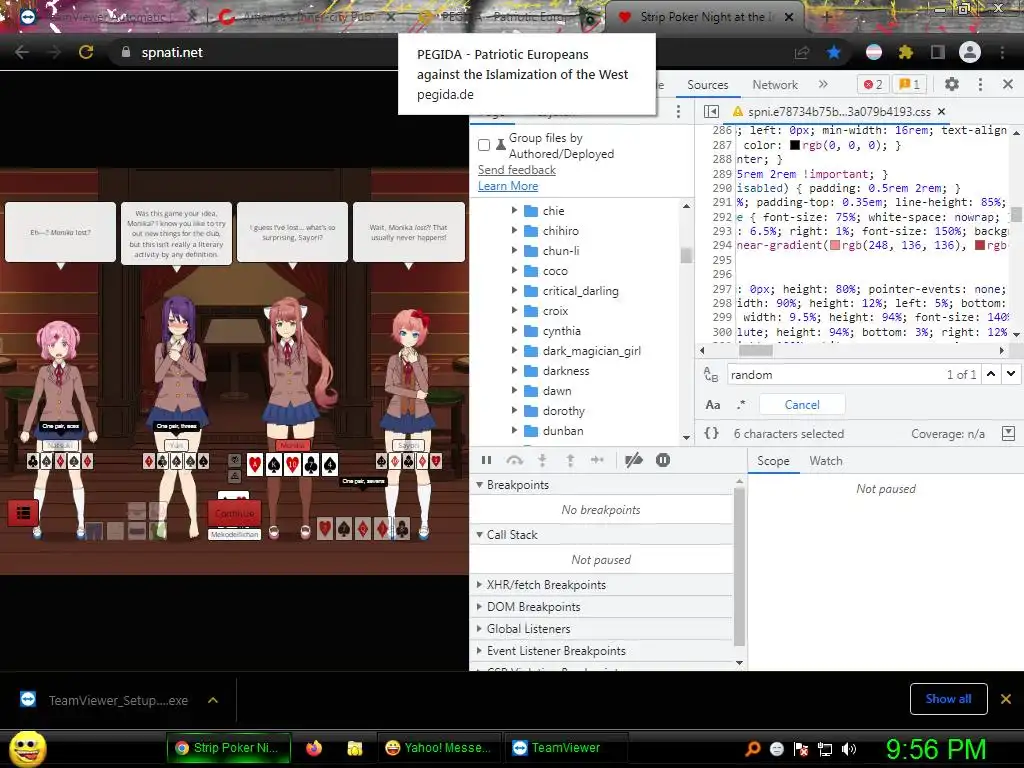Image resolution: width=1024 pixels, height=768 pixels.
Task: Open the striped flag extension icon
Action: tap(873, 52)
